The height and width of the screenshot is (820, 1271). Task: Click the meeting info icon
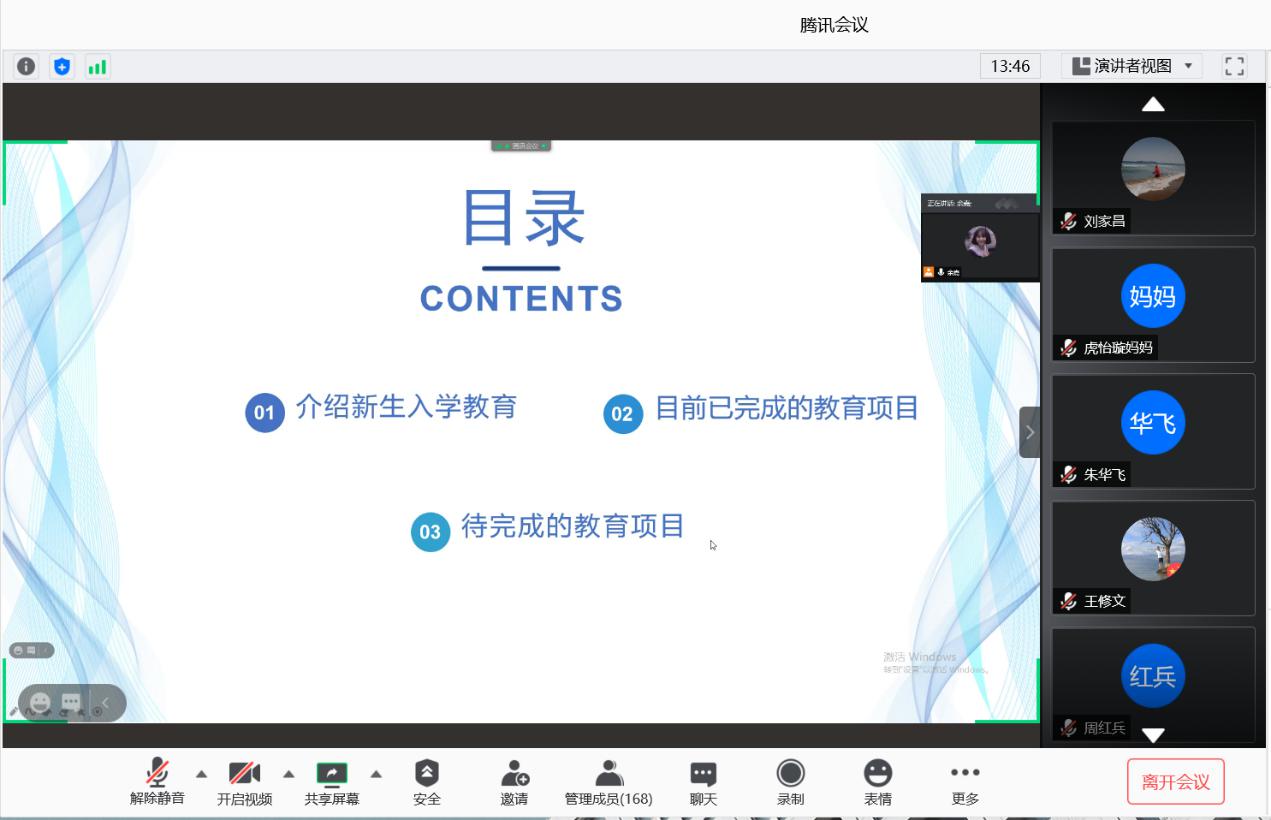click(26, 67)
